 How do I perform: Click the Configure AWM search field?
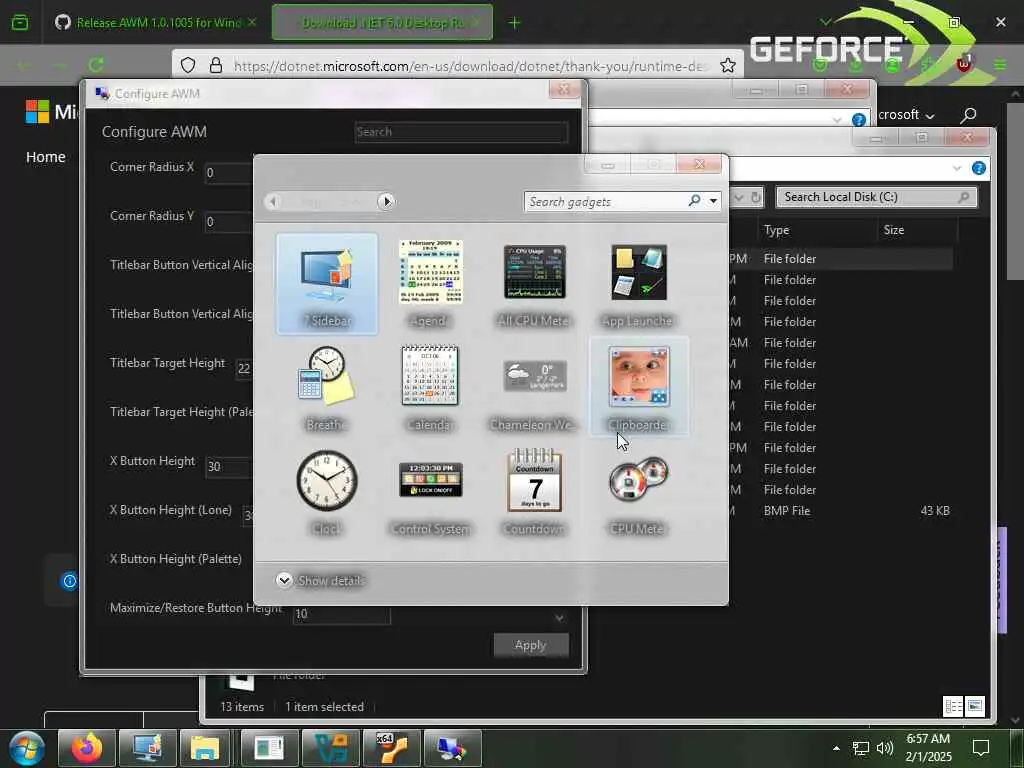point(461,132)
